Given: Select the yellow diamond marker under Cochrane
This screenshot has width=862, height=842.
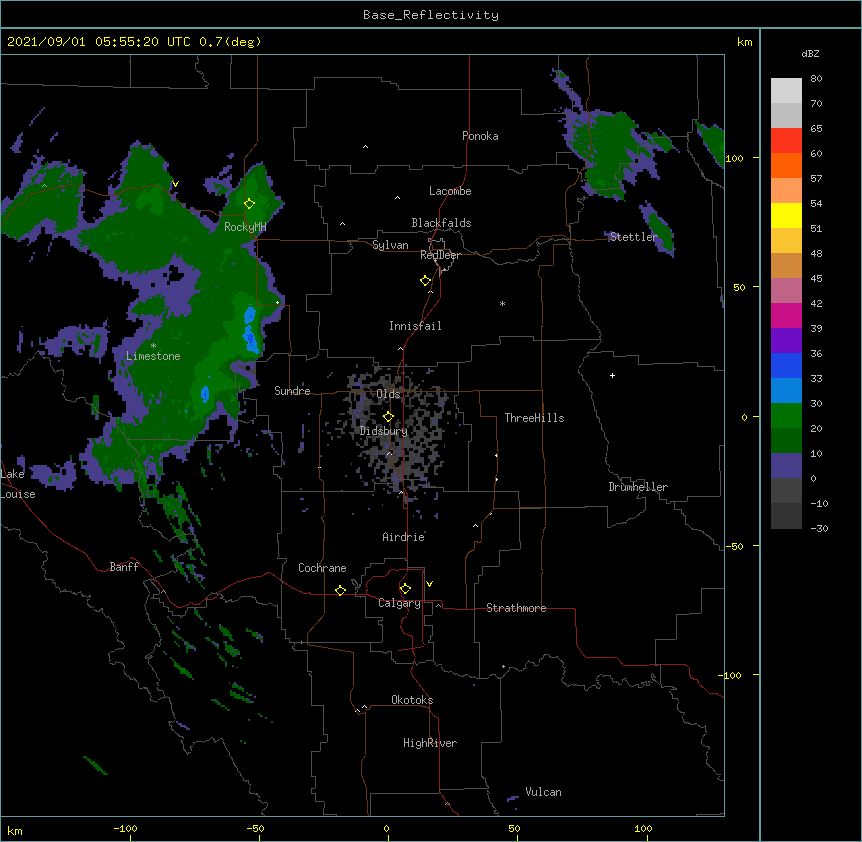Looking at the screenshot, I should [x=340, y=590].
